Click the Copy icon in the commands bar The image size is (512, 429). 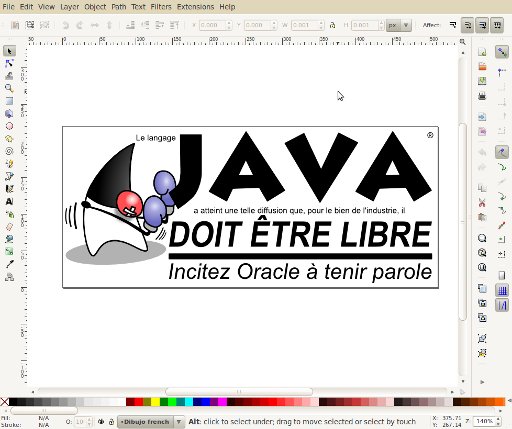coord(482,188)
